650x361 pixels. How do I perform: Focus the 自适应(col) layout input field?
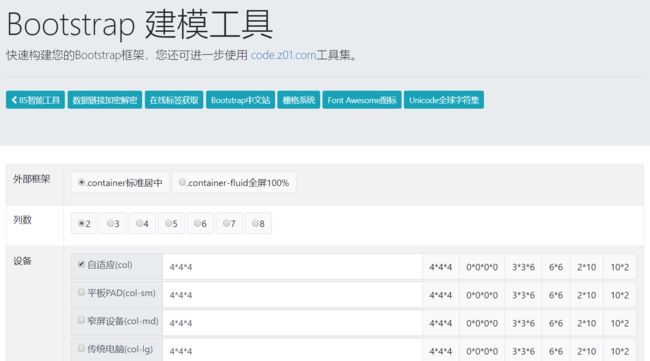click(293, 267)
